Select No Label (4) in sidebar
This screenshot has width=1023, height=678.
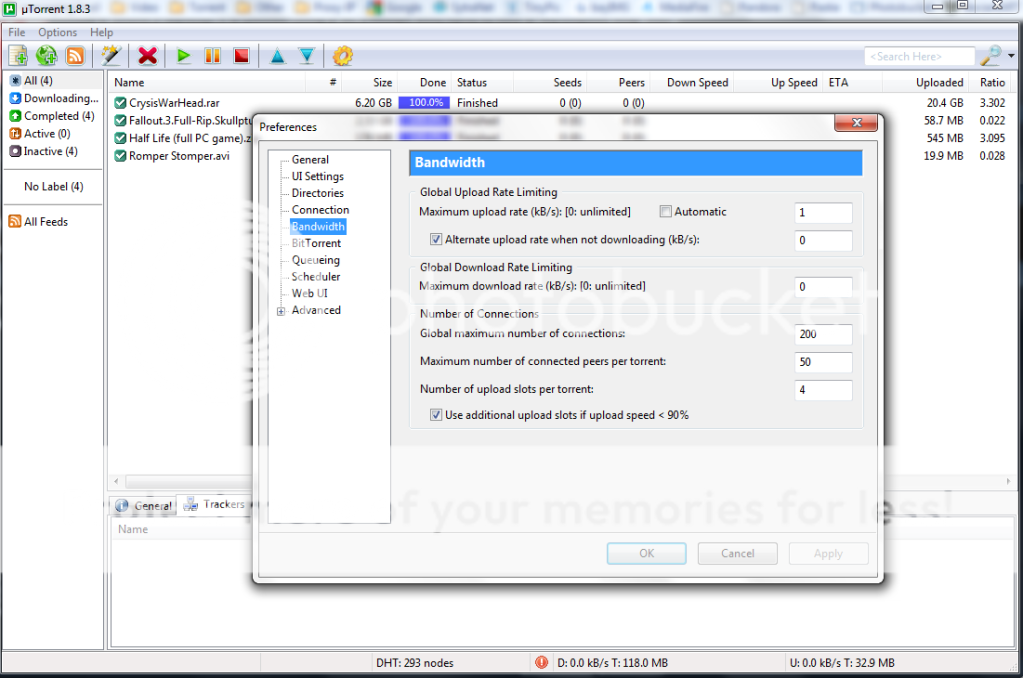[x=53, y=186]
